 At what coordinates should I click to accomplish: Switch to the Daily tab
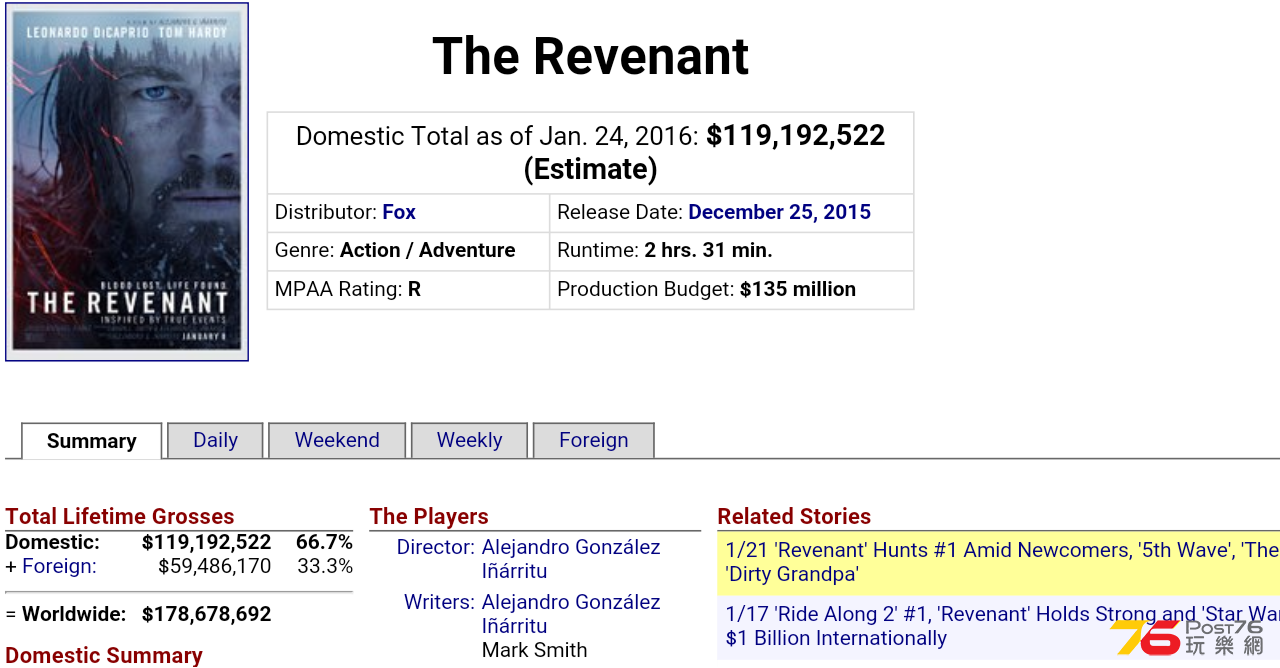coord(215,440)
